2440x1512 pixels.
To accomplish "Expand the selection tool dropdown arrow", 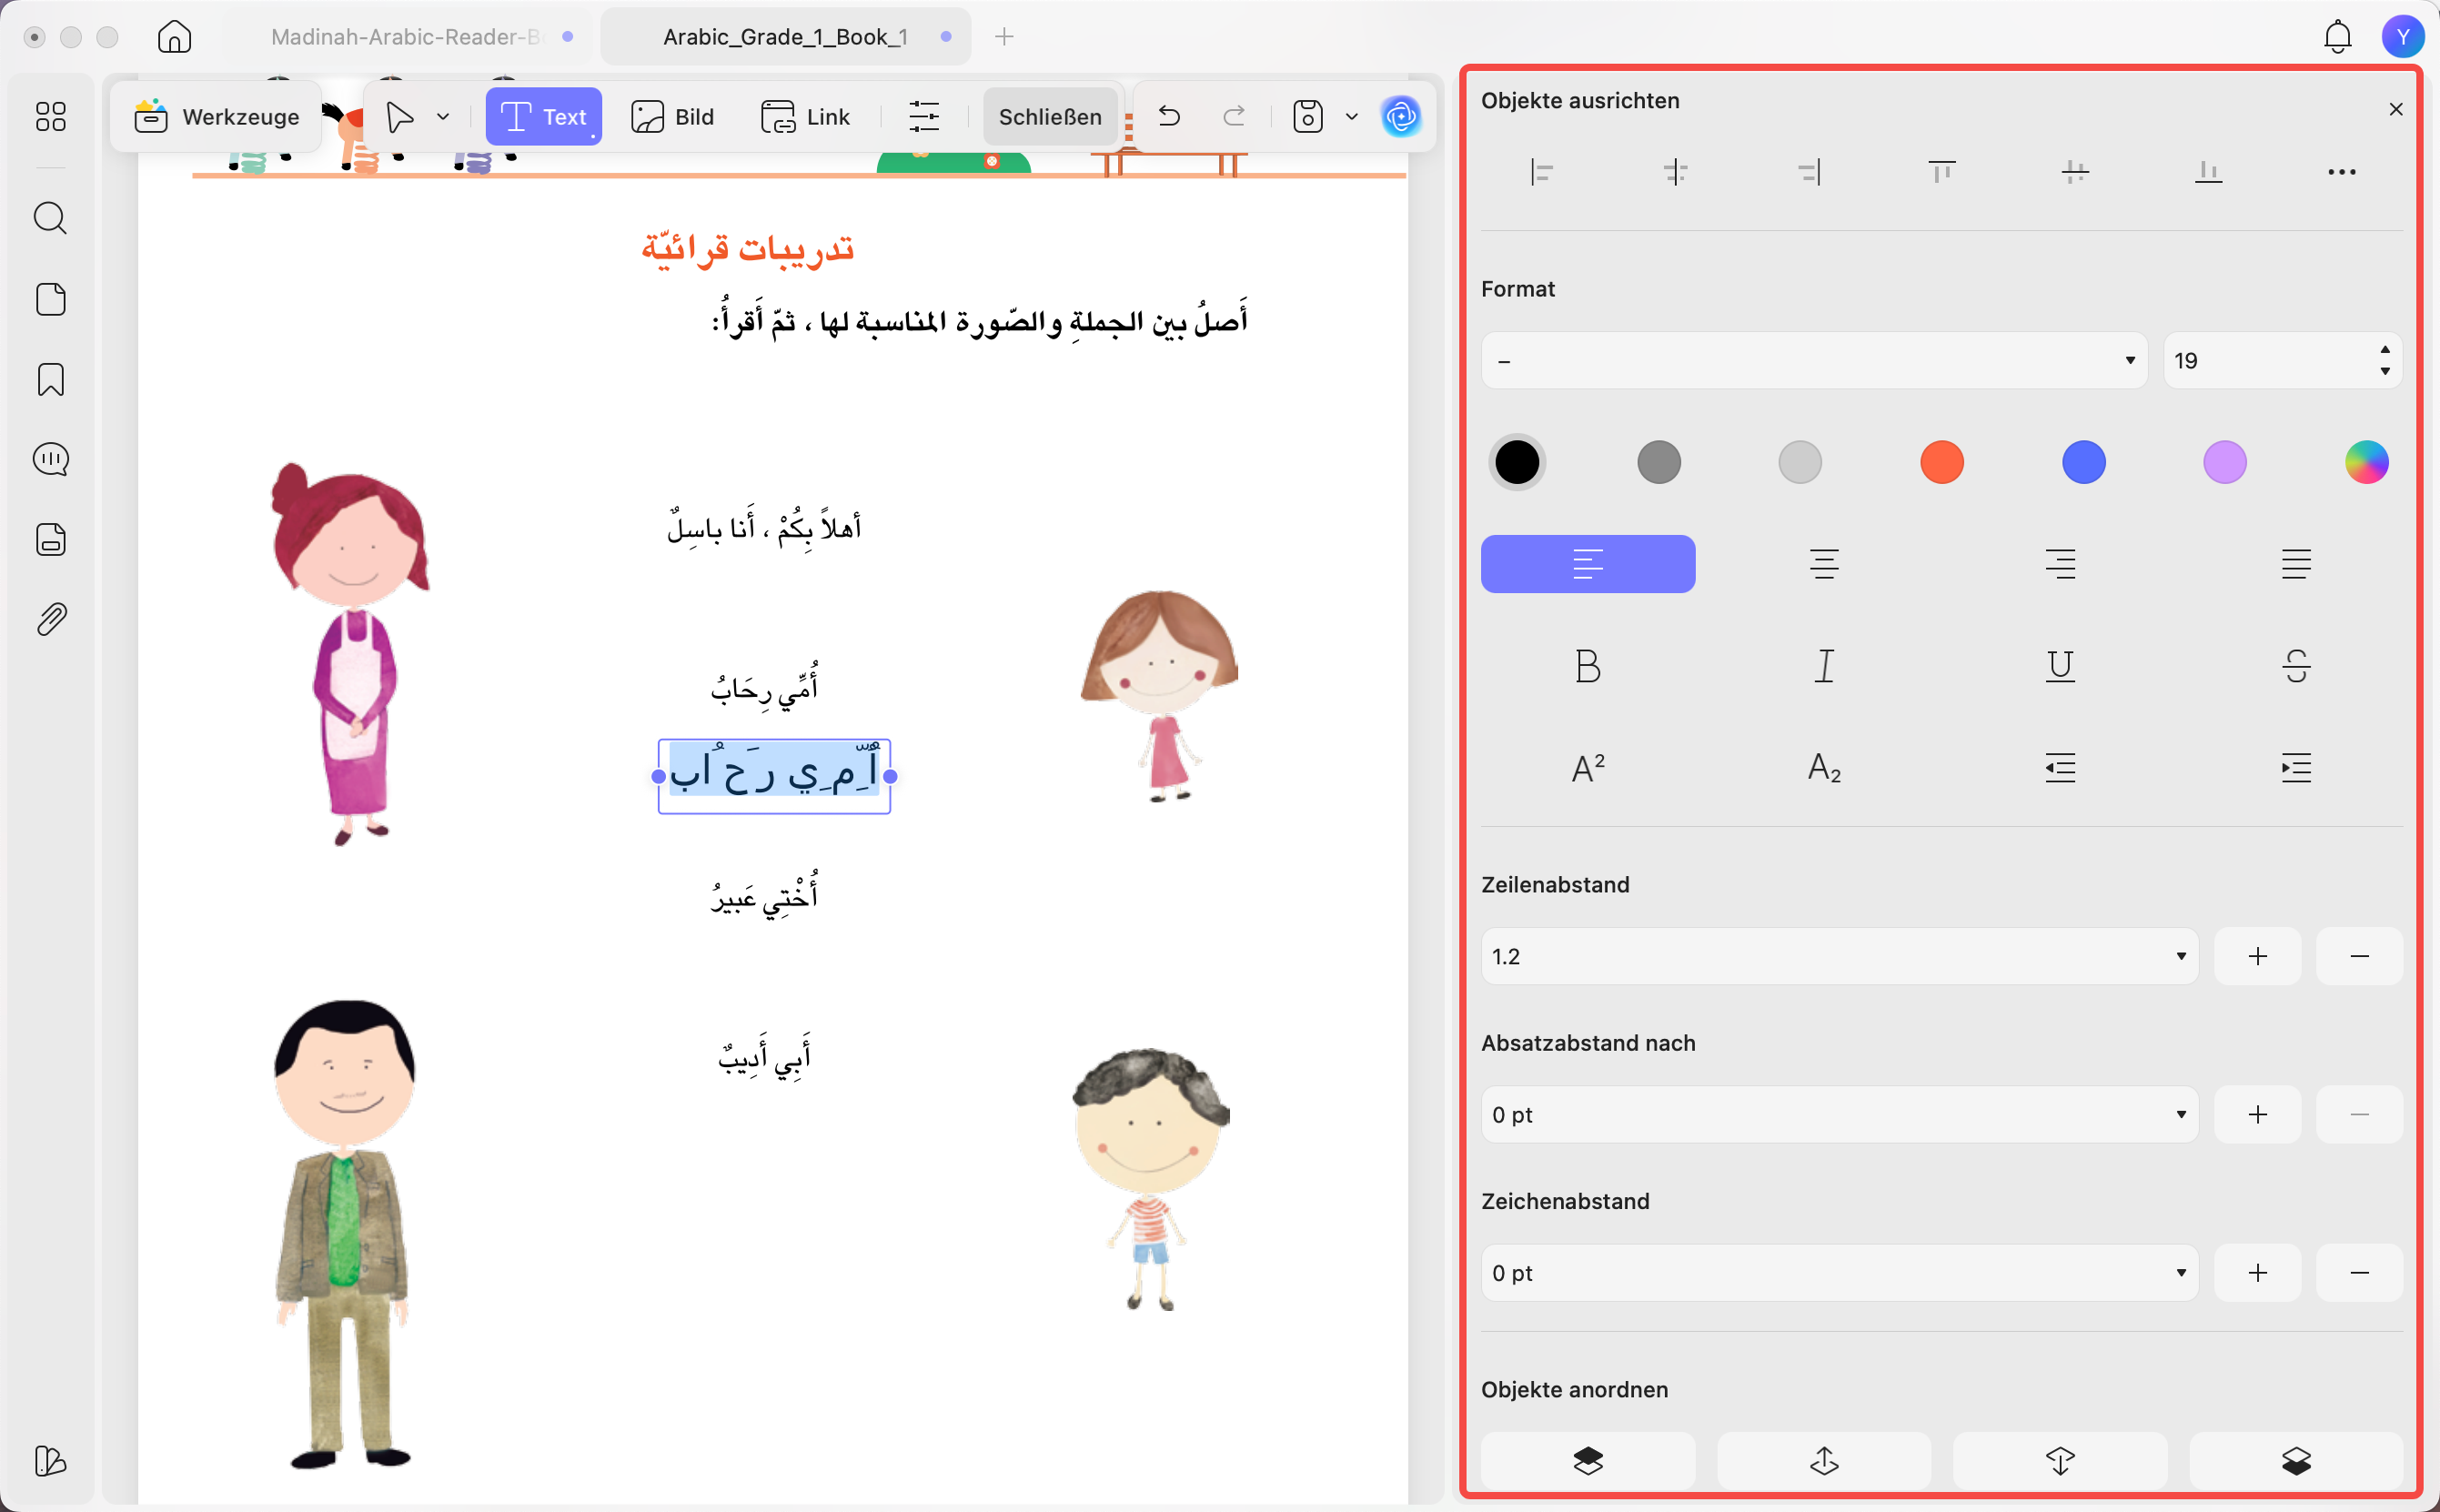I will [x=443, y=117].
